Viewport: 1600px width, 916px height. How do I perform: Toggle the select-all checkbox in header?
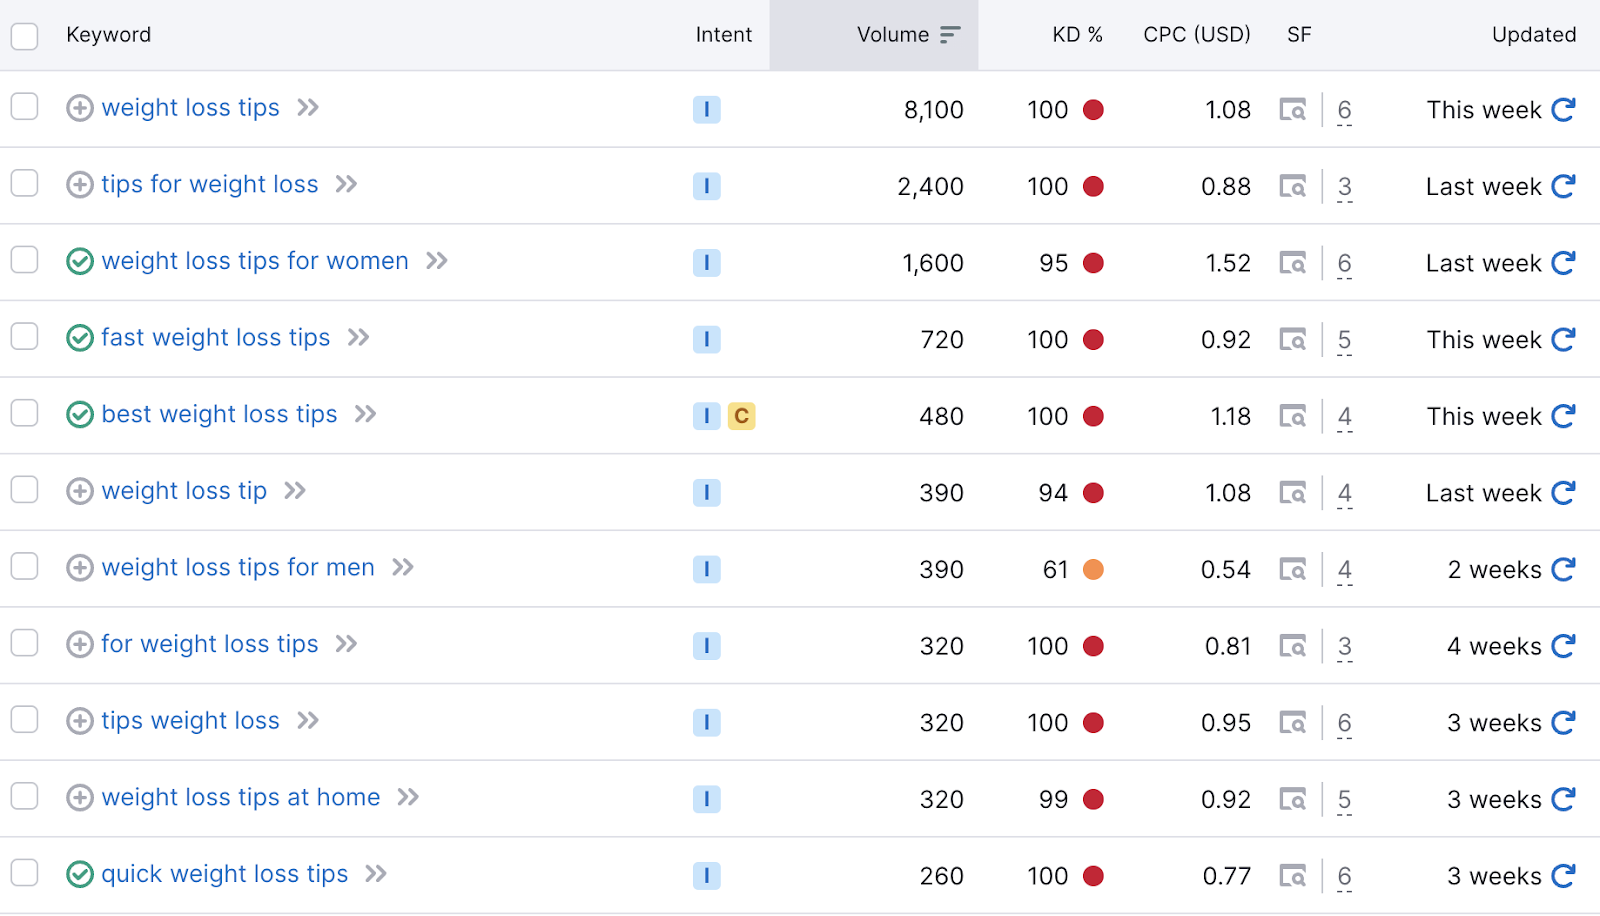tap(25, 36)
